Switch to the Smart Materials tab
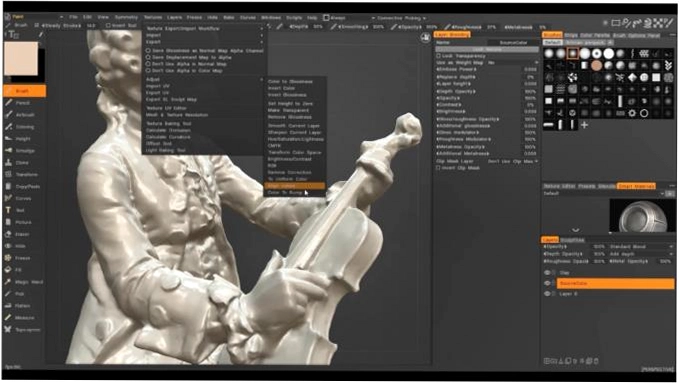 point(636,186)
